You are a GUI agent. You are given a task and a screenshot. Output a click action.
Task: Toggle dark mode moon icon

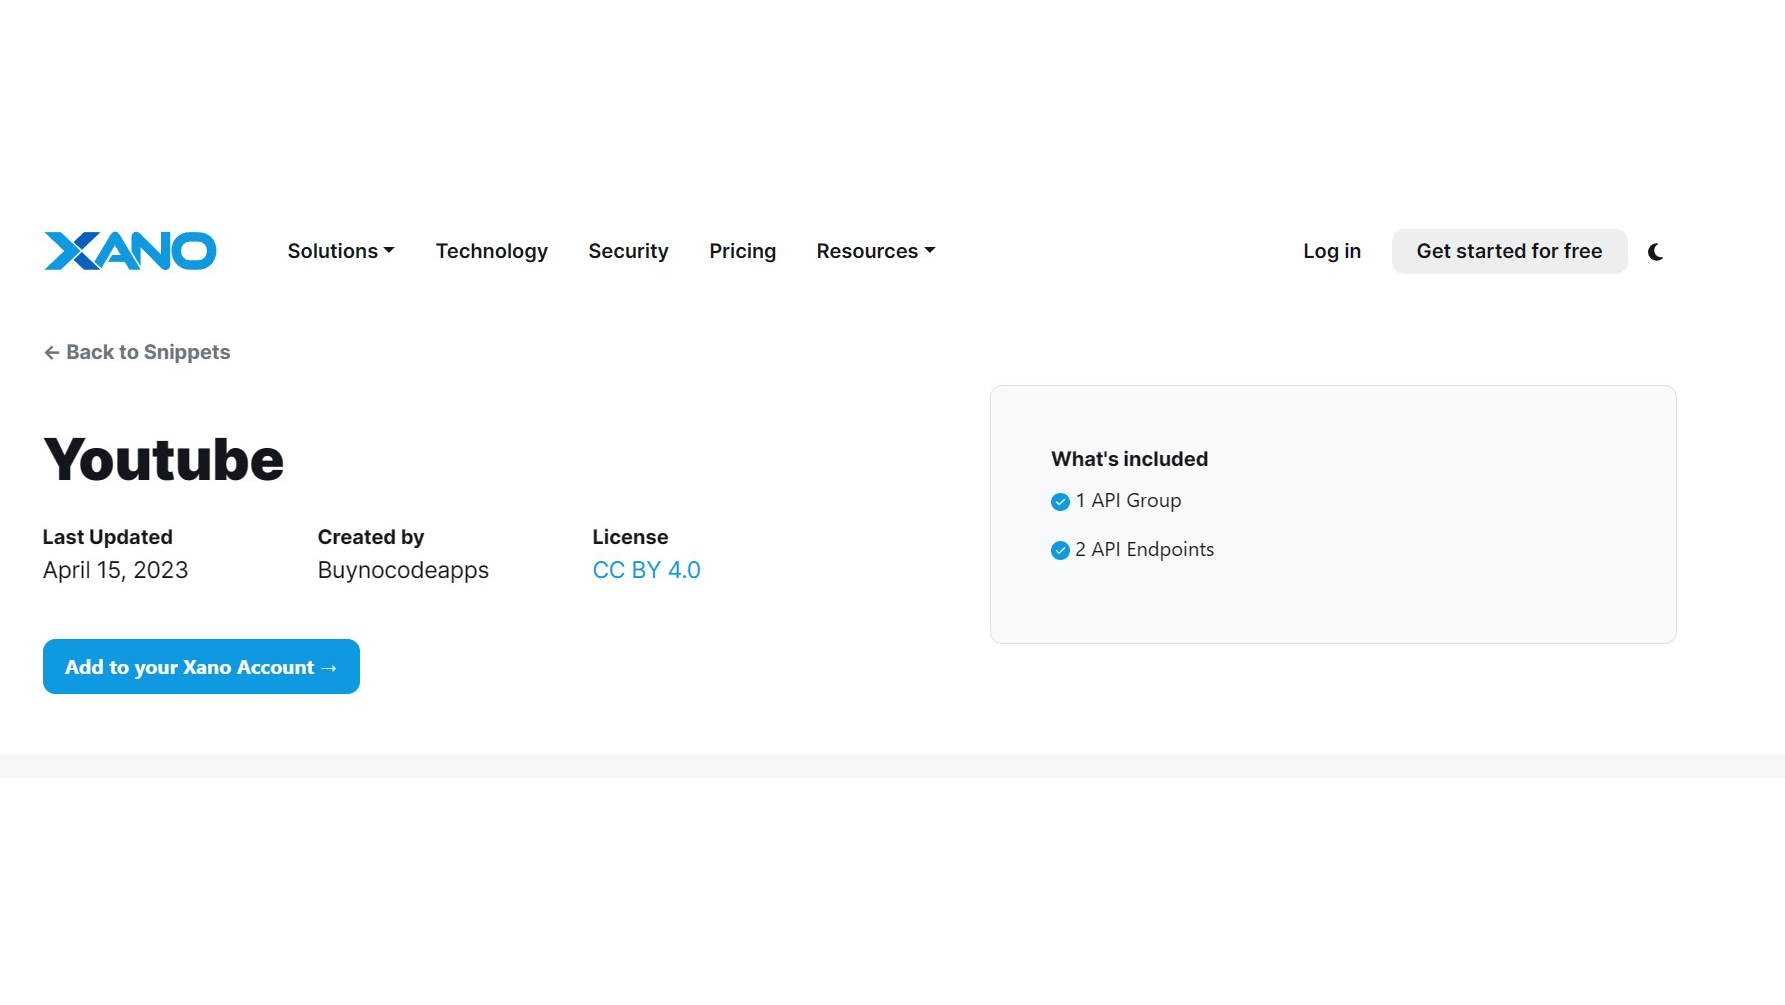pyautogui.click(x=1656, y=252)
